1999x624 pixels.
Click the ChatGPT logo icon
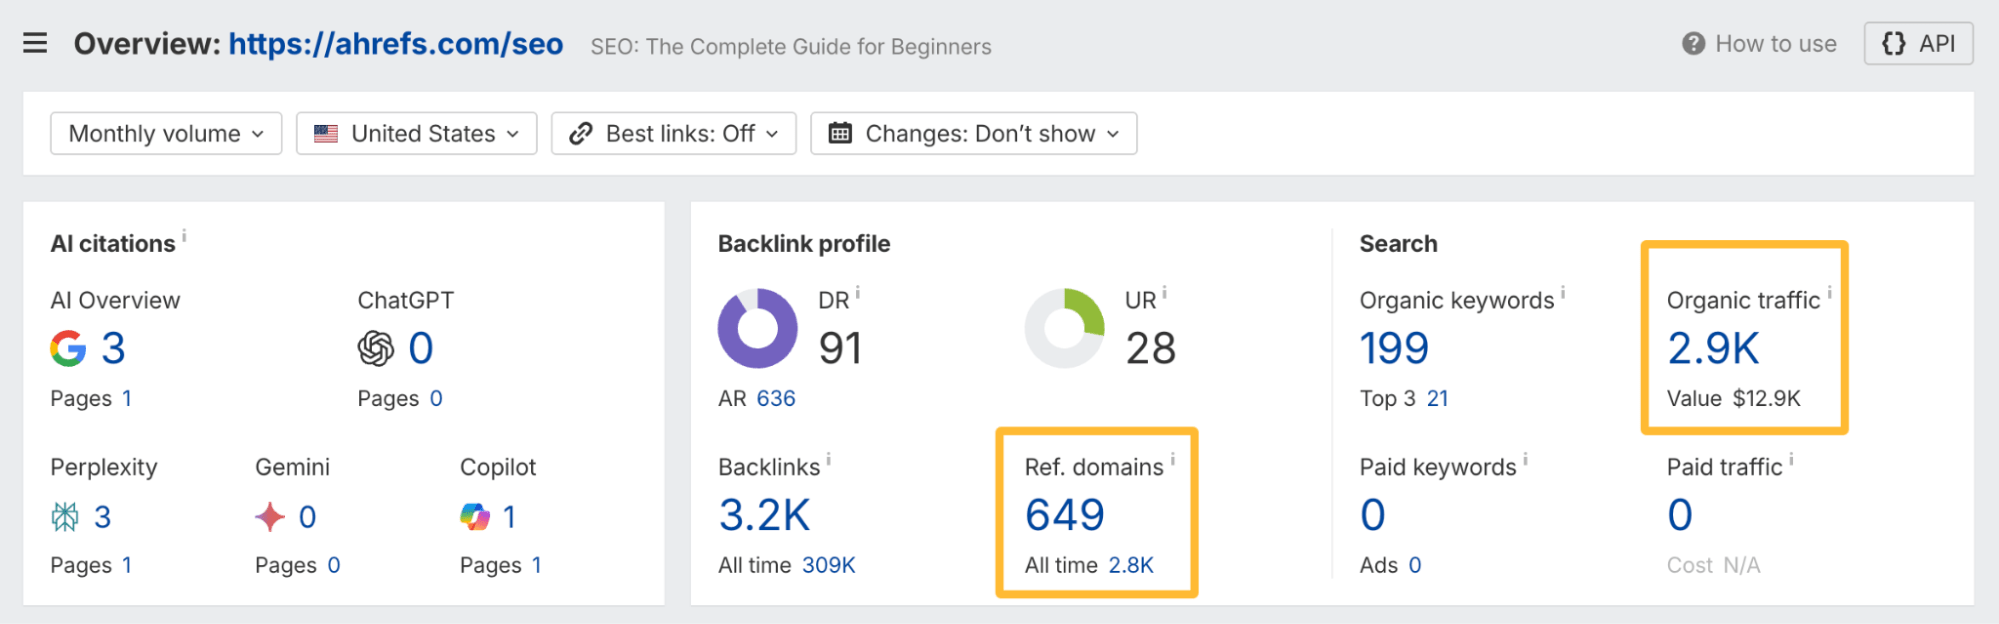point(376,348)
